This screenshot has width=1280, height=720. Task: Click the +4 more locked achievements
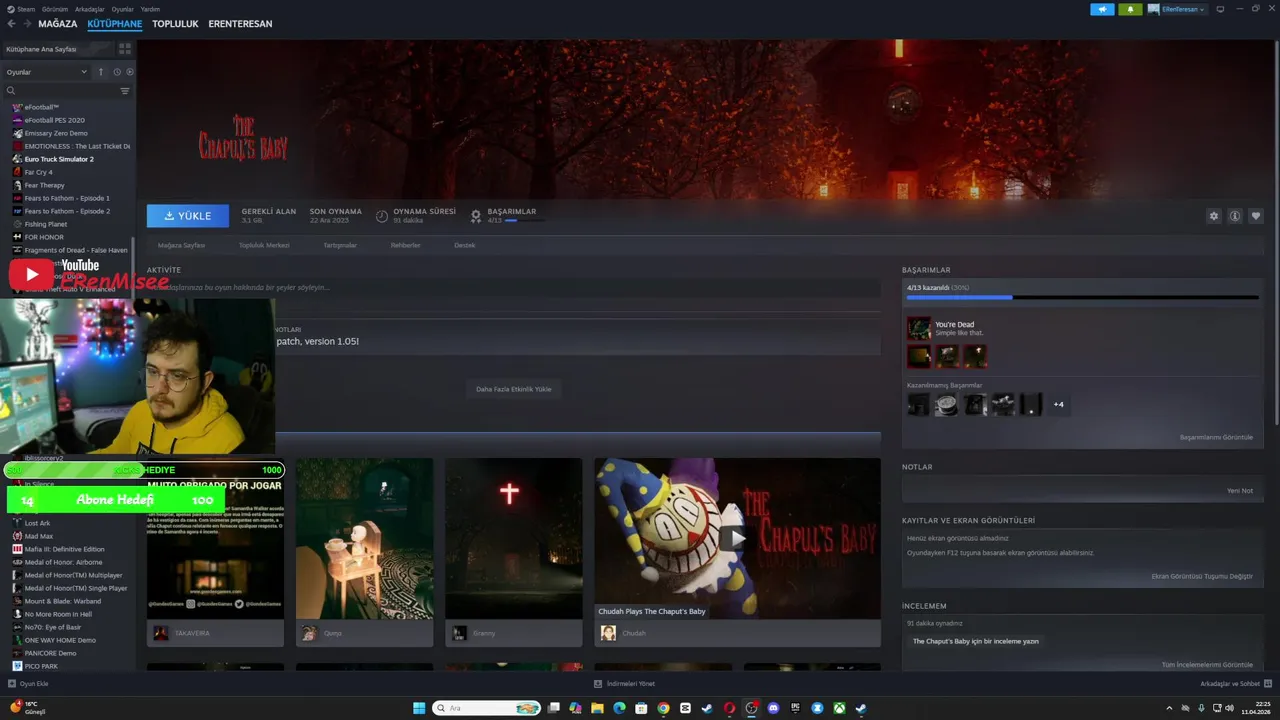coord(1058,404)
